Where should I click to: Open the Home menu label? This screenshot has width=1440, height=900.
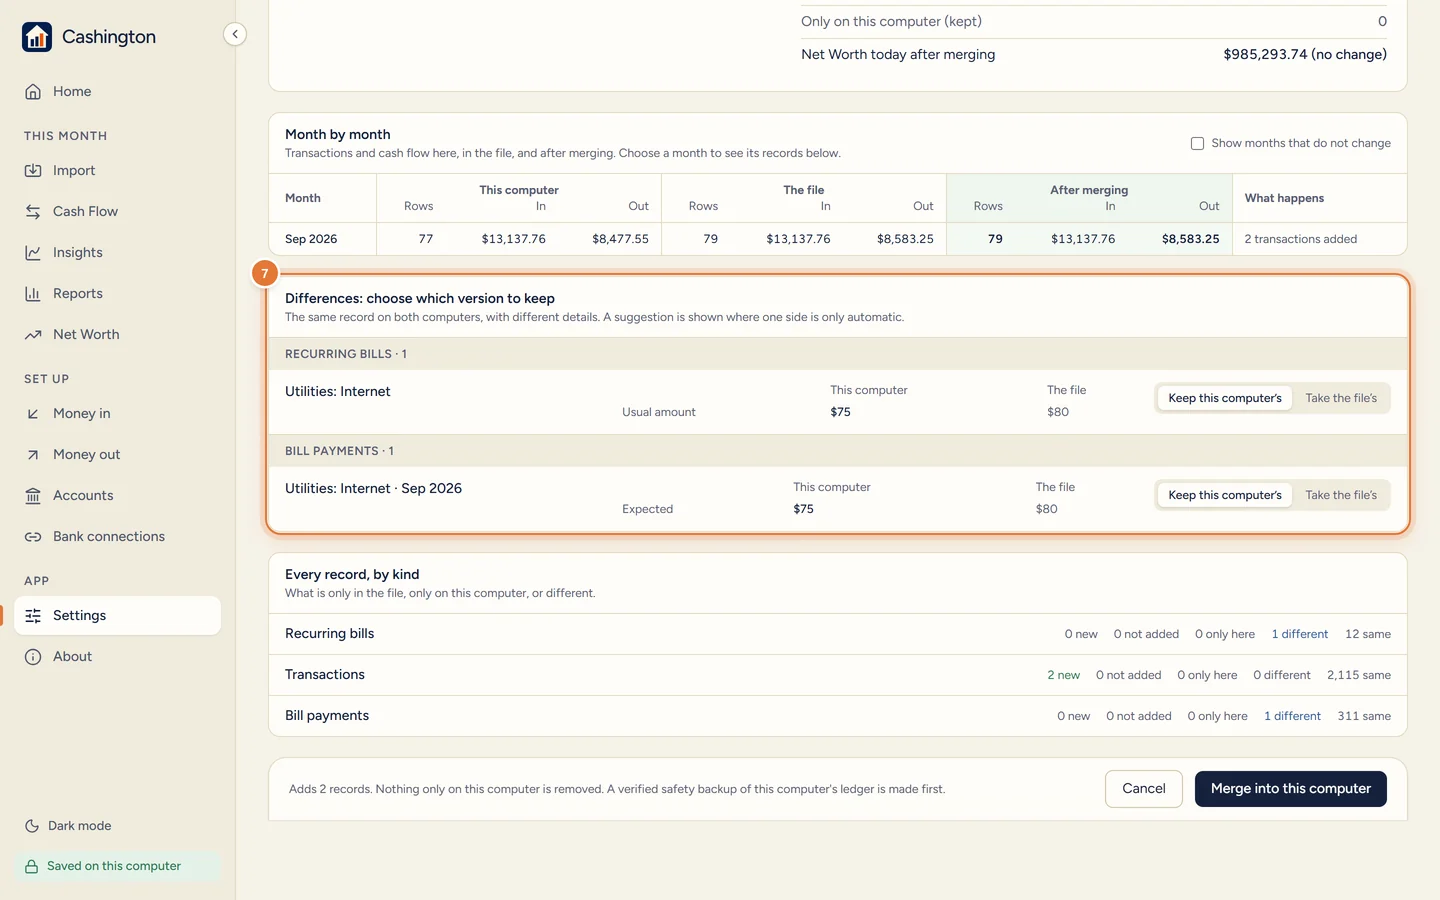click(72, 91)
